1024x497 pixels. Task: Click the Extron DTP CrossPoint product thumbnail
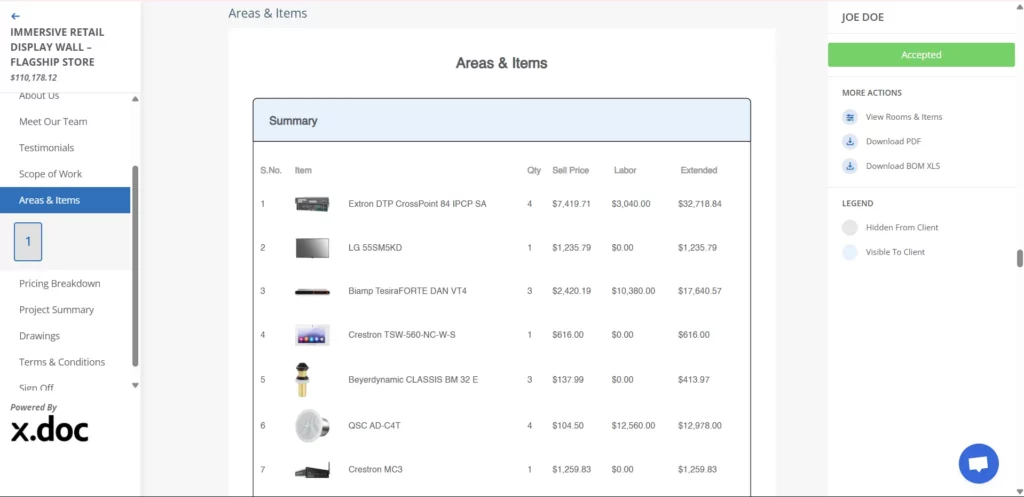(312, 204)
